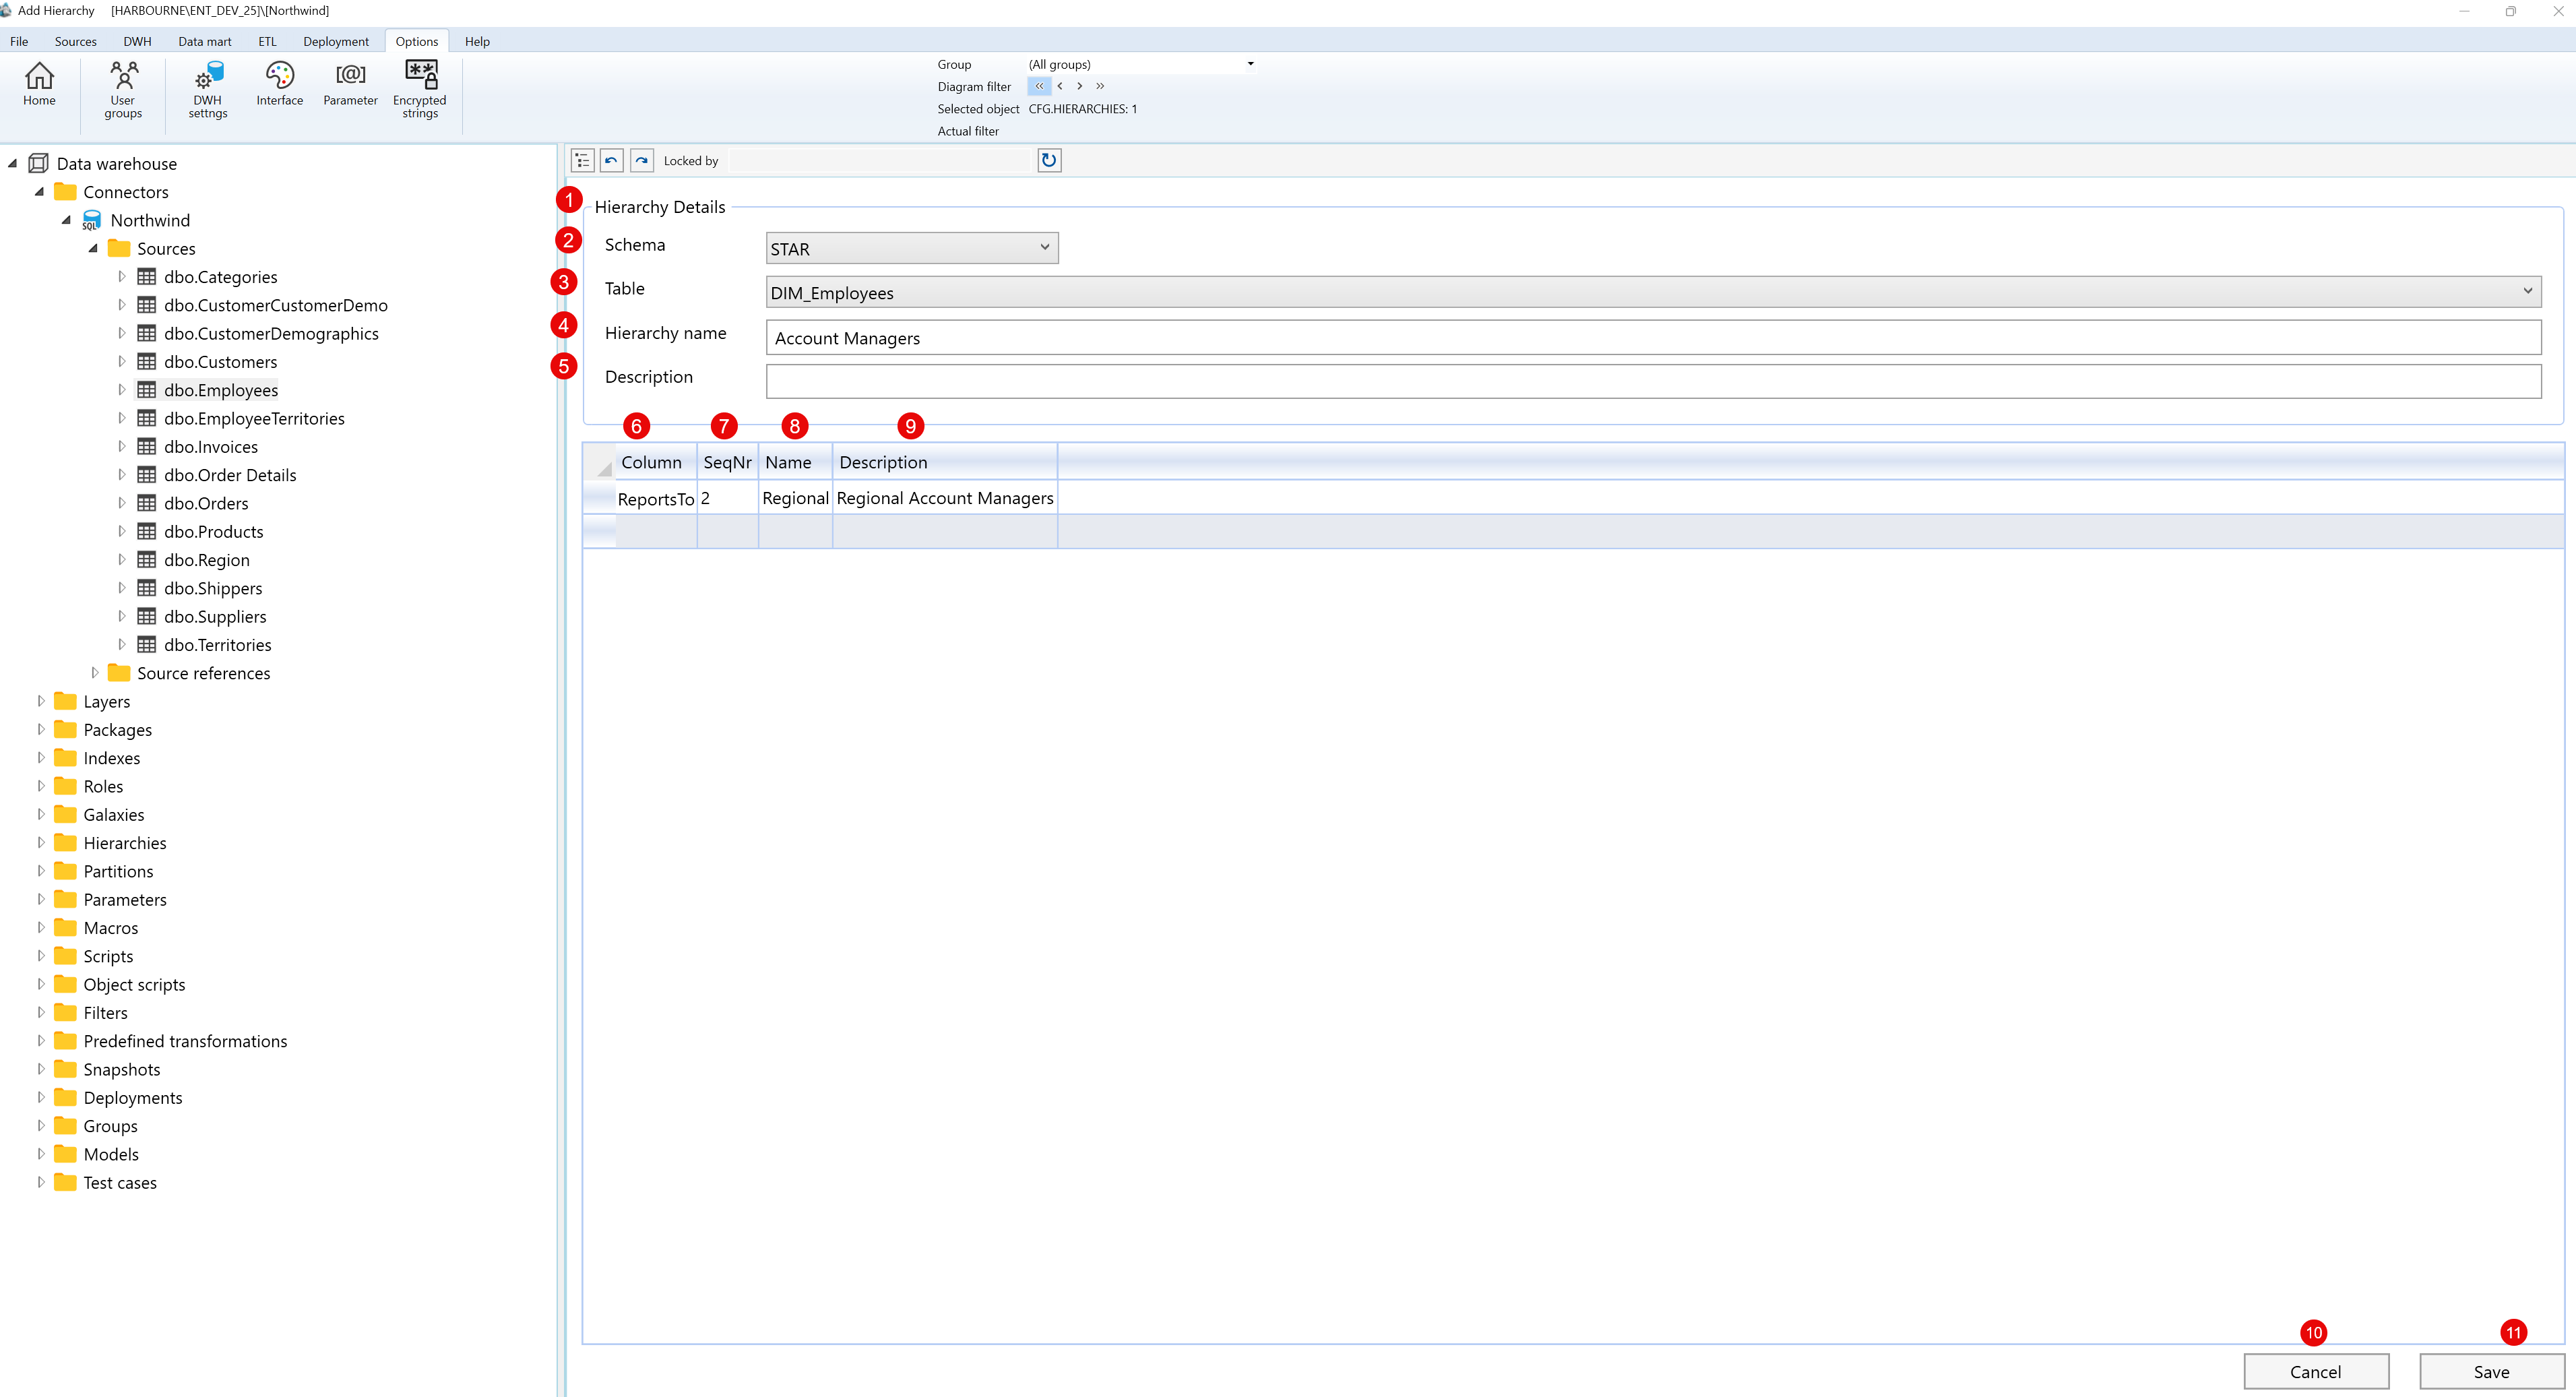Screen dimensions: 2576x1397
Task: Expand the Source references folder
Action: coord(95,673)
